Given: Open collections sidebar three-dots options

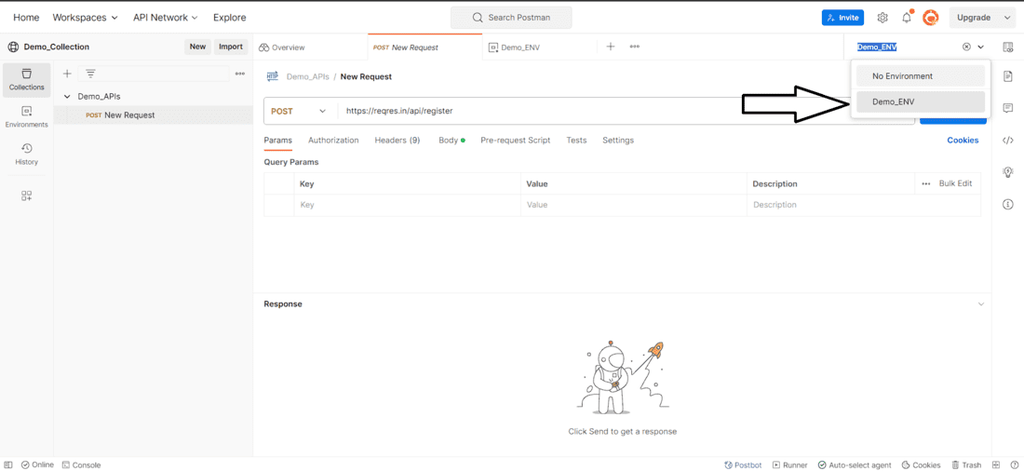Looking at the screenshot, I should 240,74.
